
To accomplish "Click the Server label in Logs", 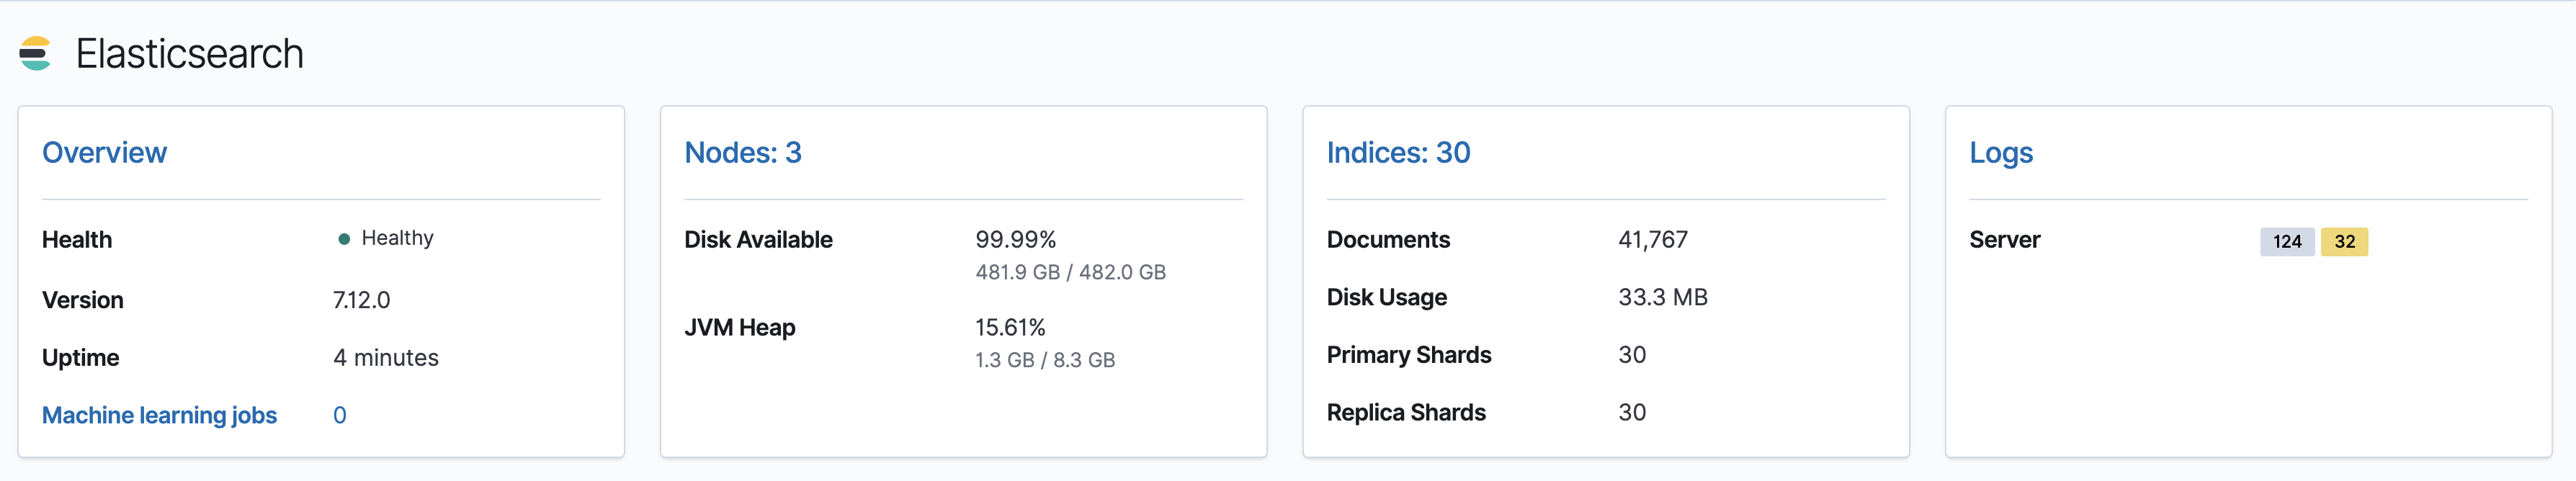I will coord(2004,240).
